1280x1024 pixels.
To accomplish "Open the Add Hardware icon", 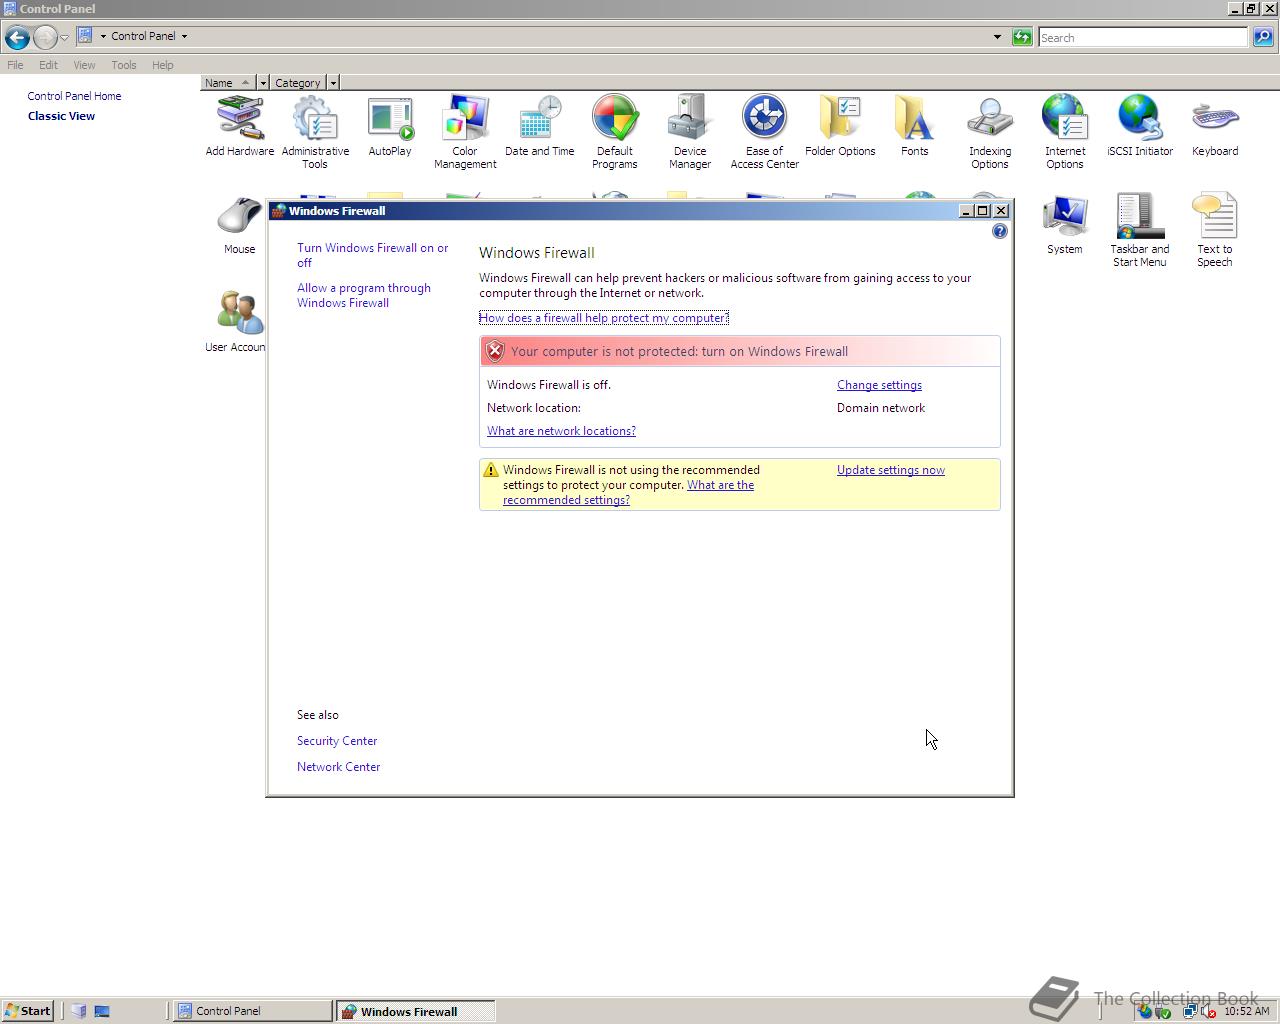I will (x=240, y=126).
